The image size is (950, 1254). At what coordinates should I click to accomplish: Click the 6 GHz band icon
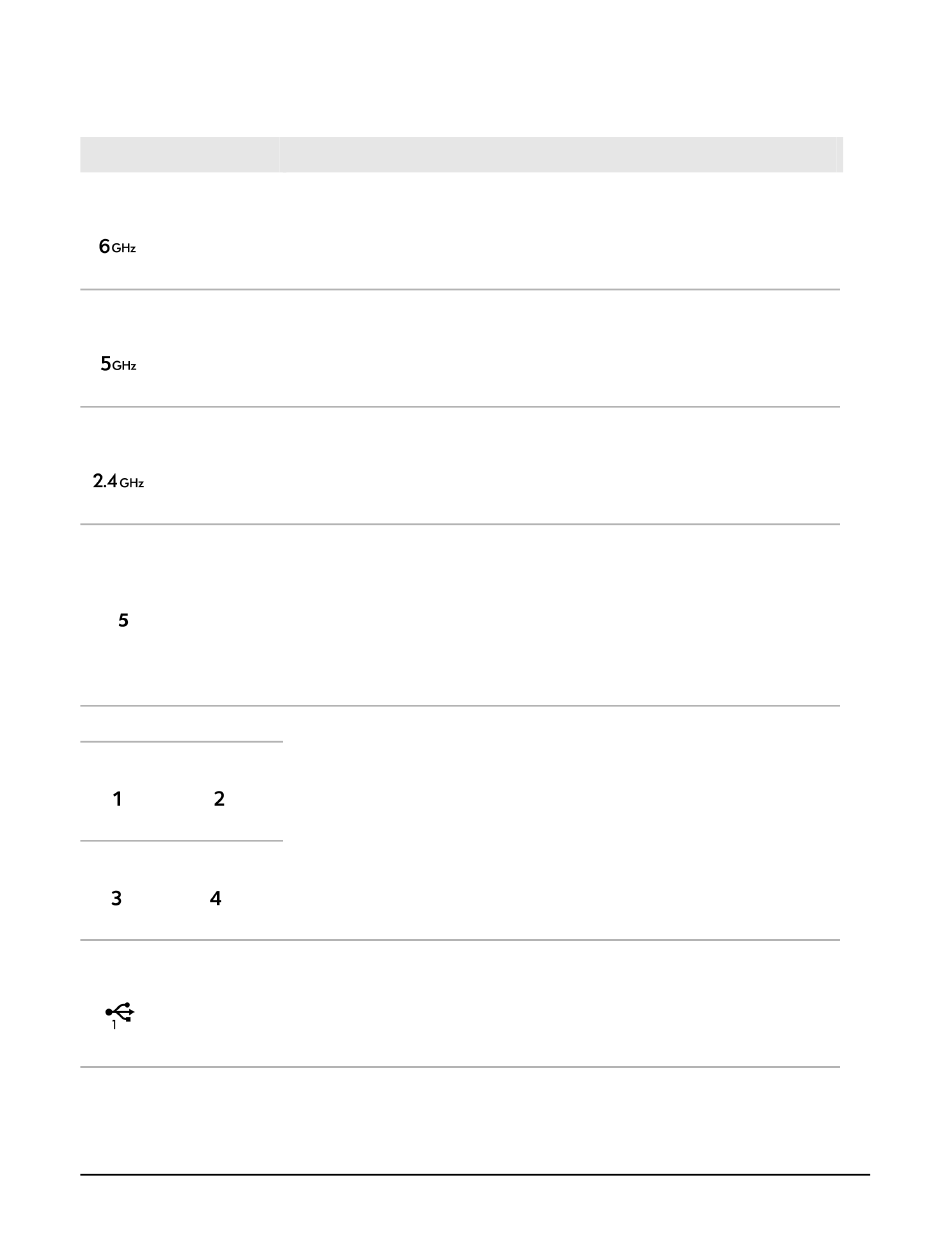click(117, 247)
